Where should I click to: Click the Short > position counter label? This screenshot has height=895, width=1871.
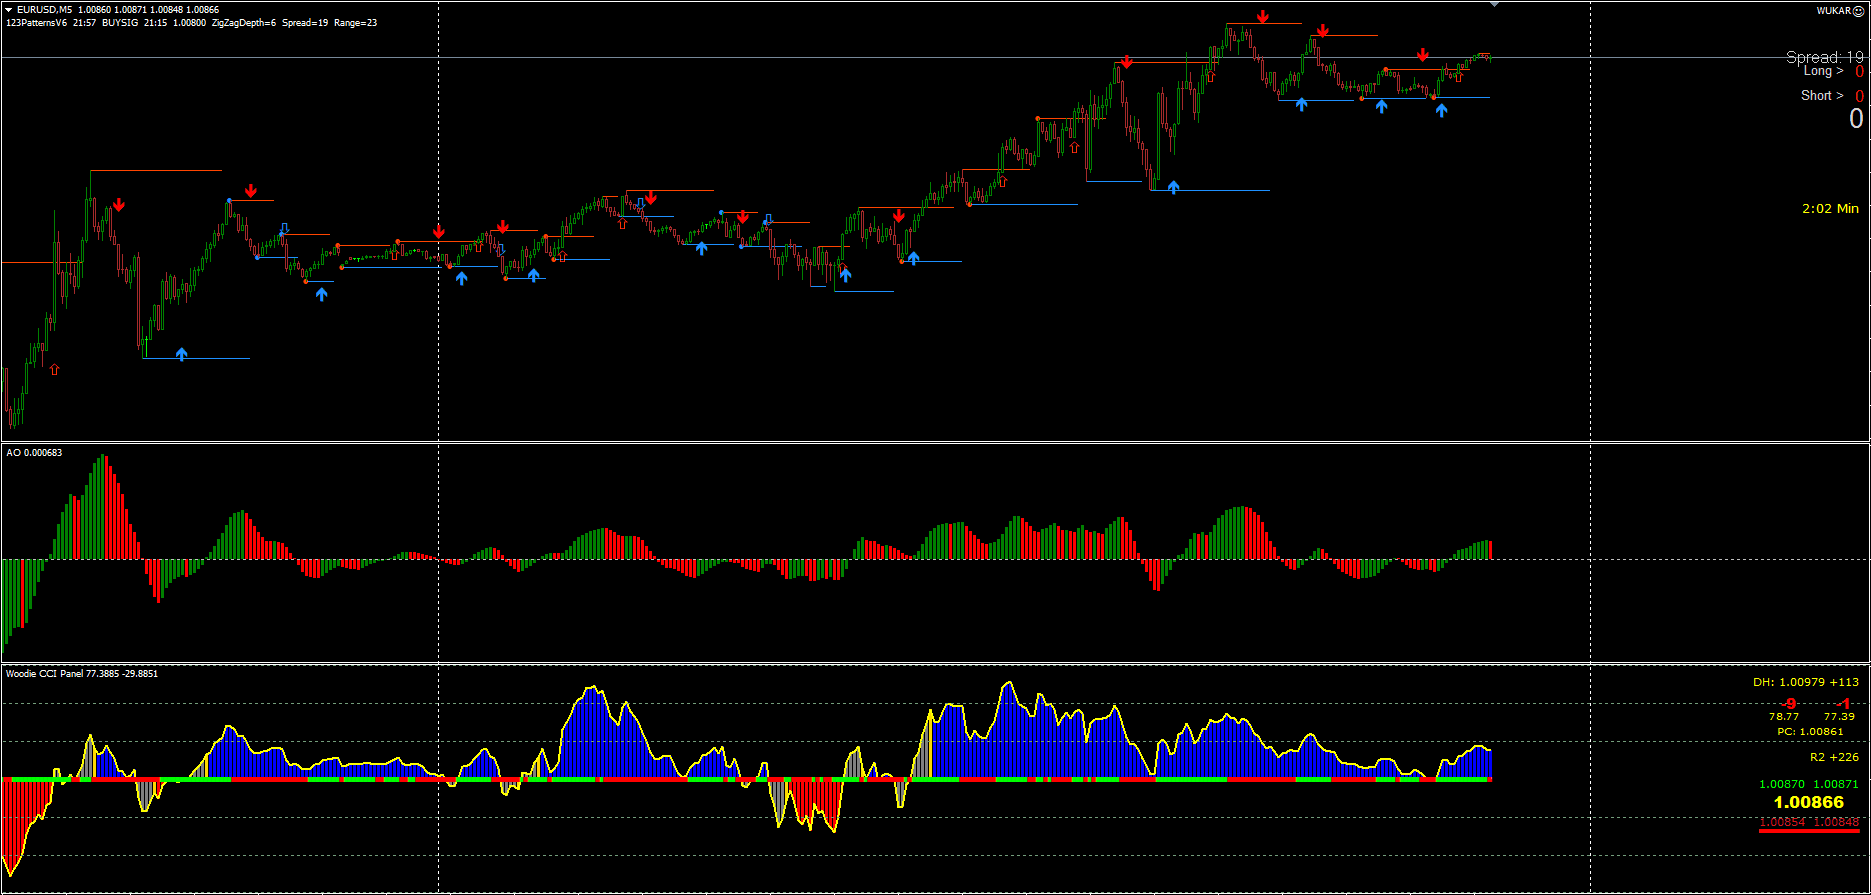tap(1821, 96)
